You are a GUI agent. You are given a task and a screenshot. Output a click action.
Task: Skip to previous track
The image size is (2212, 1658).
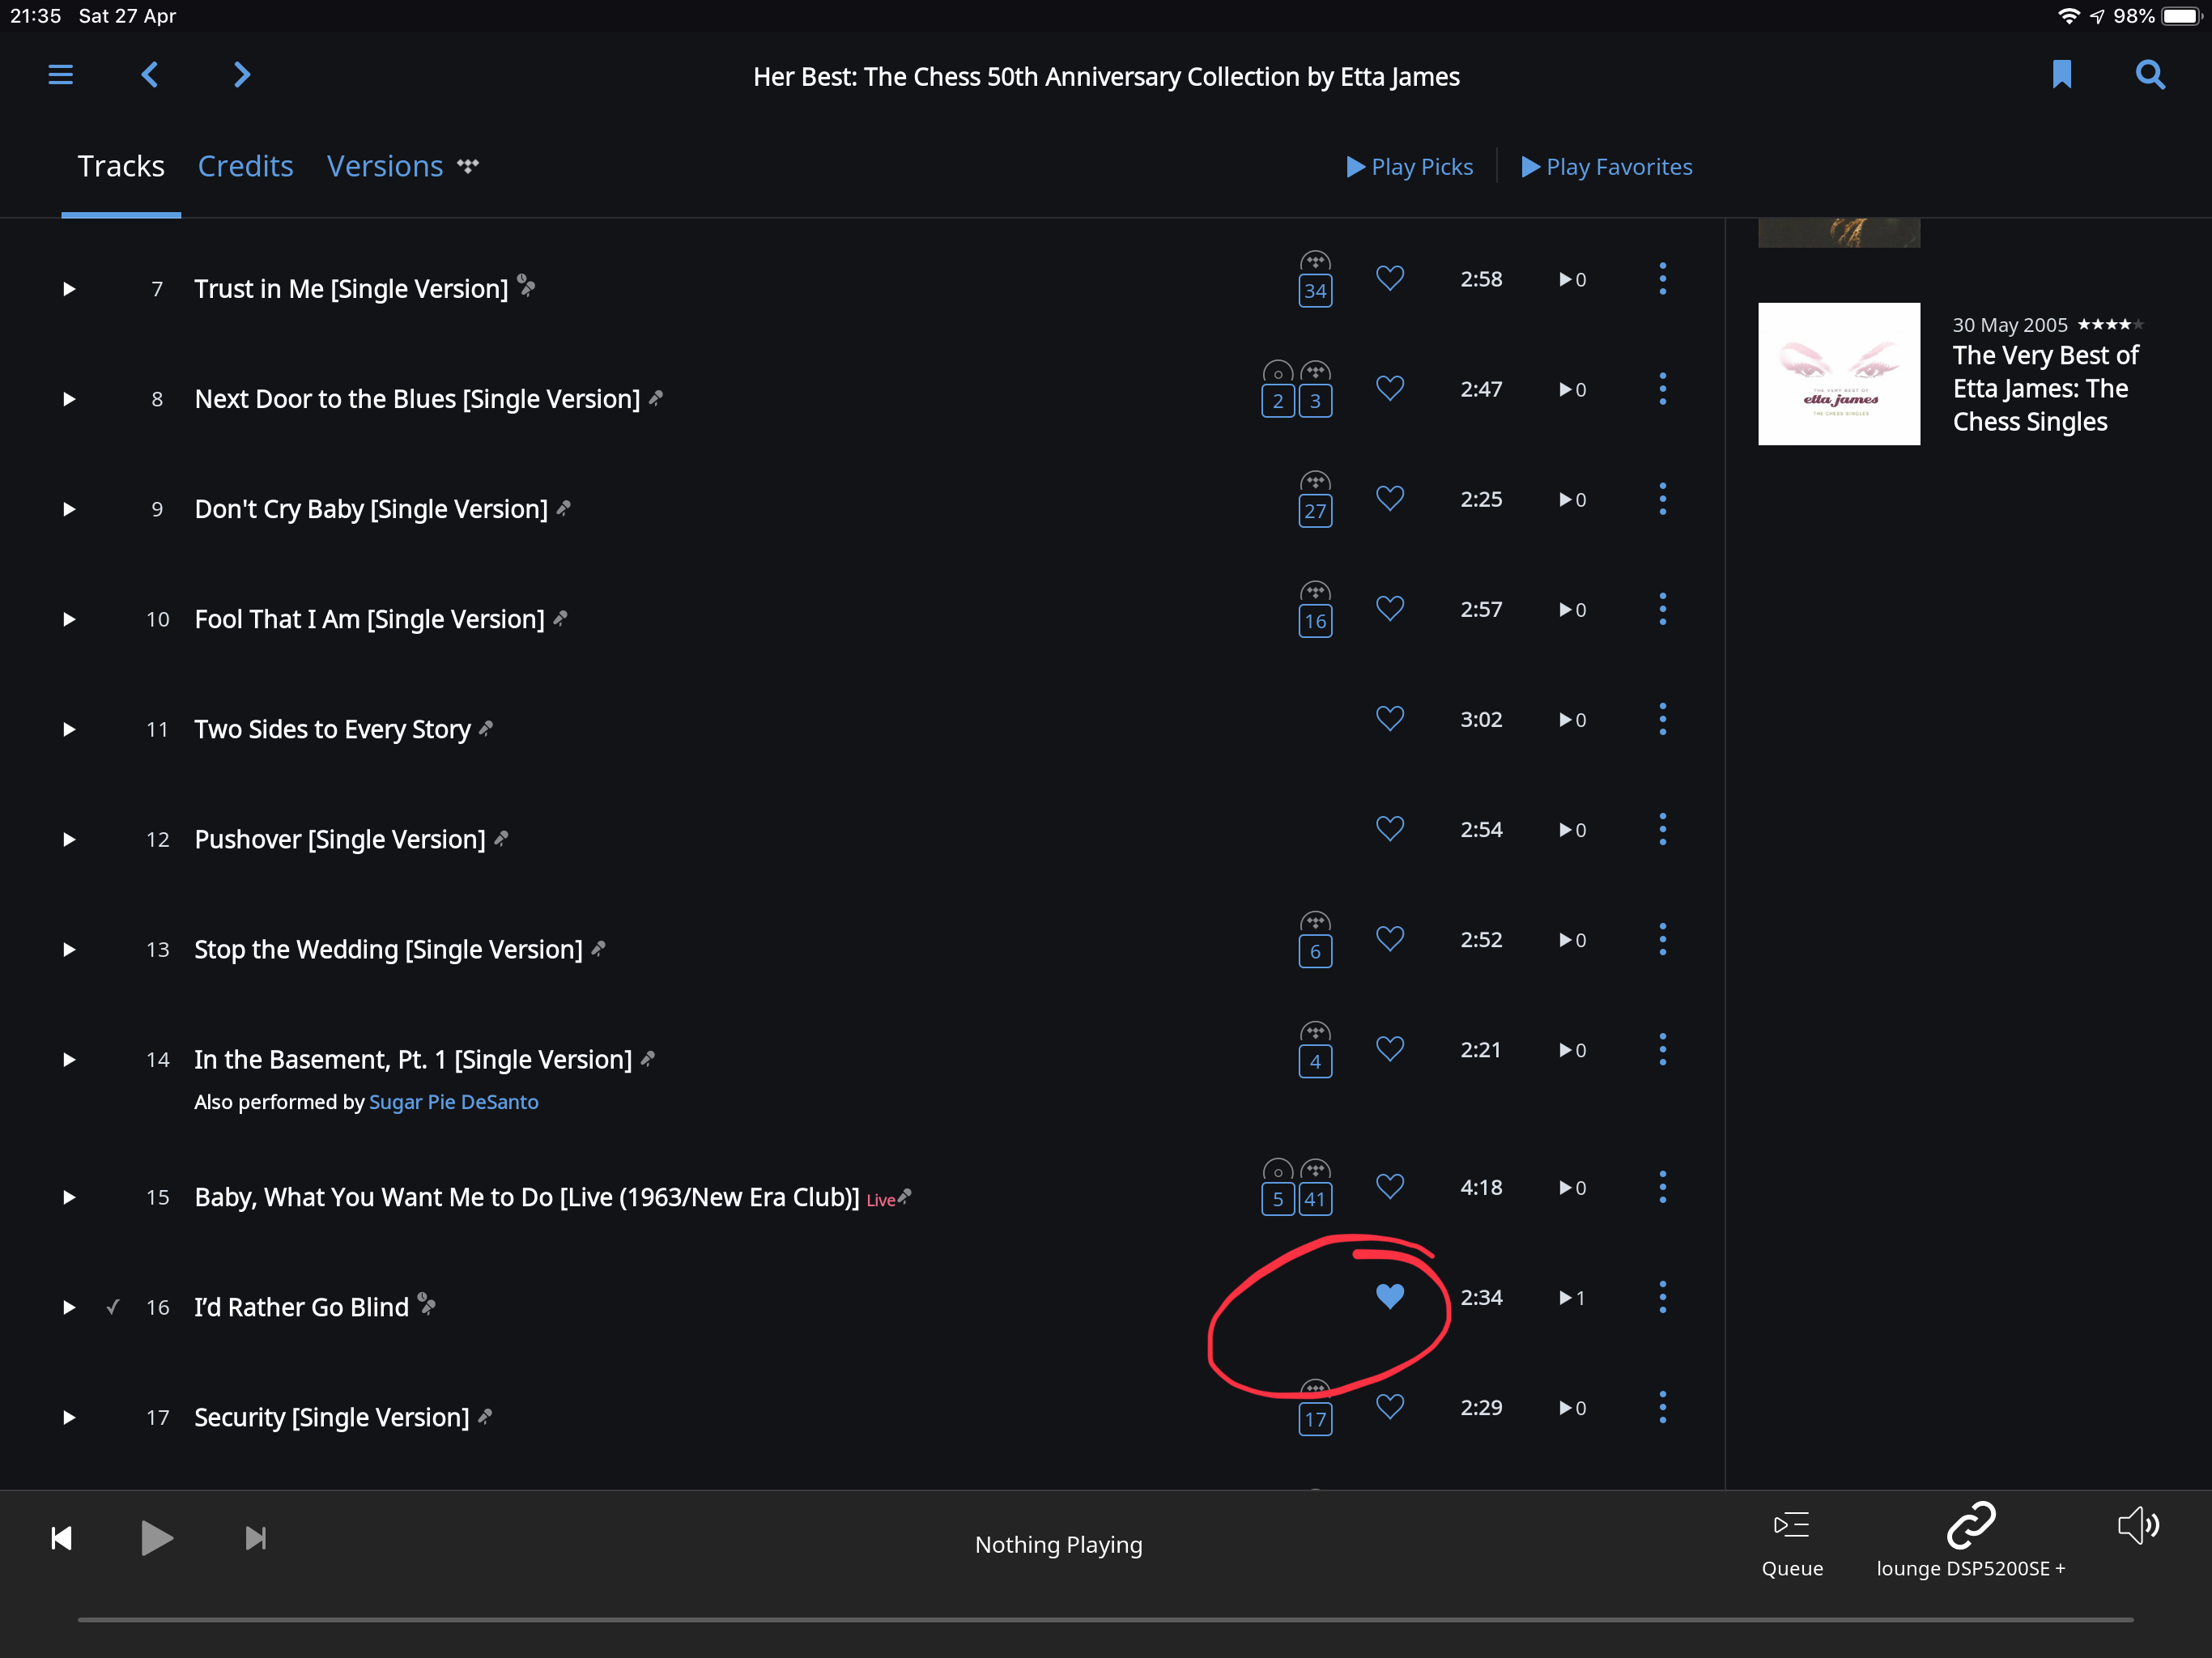click(x=61, y=1538)
